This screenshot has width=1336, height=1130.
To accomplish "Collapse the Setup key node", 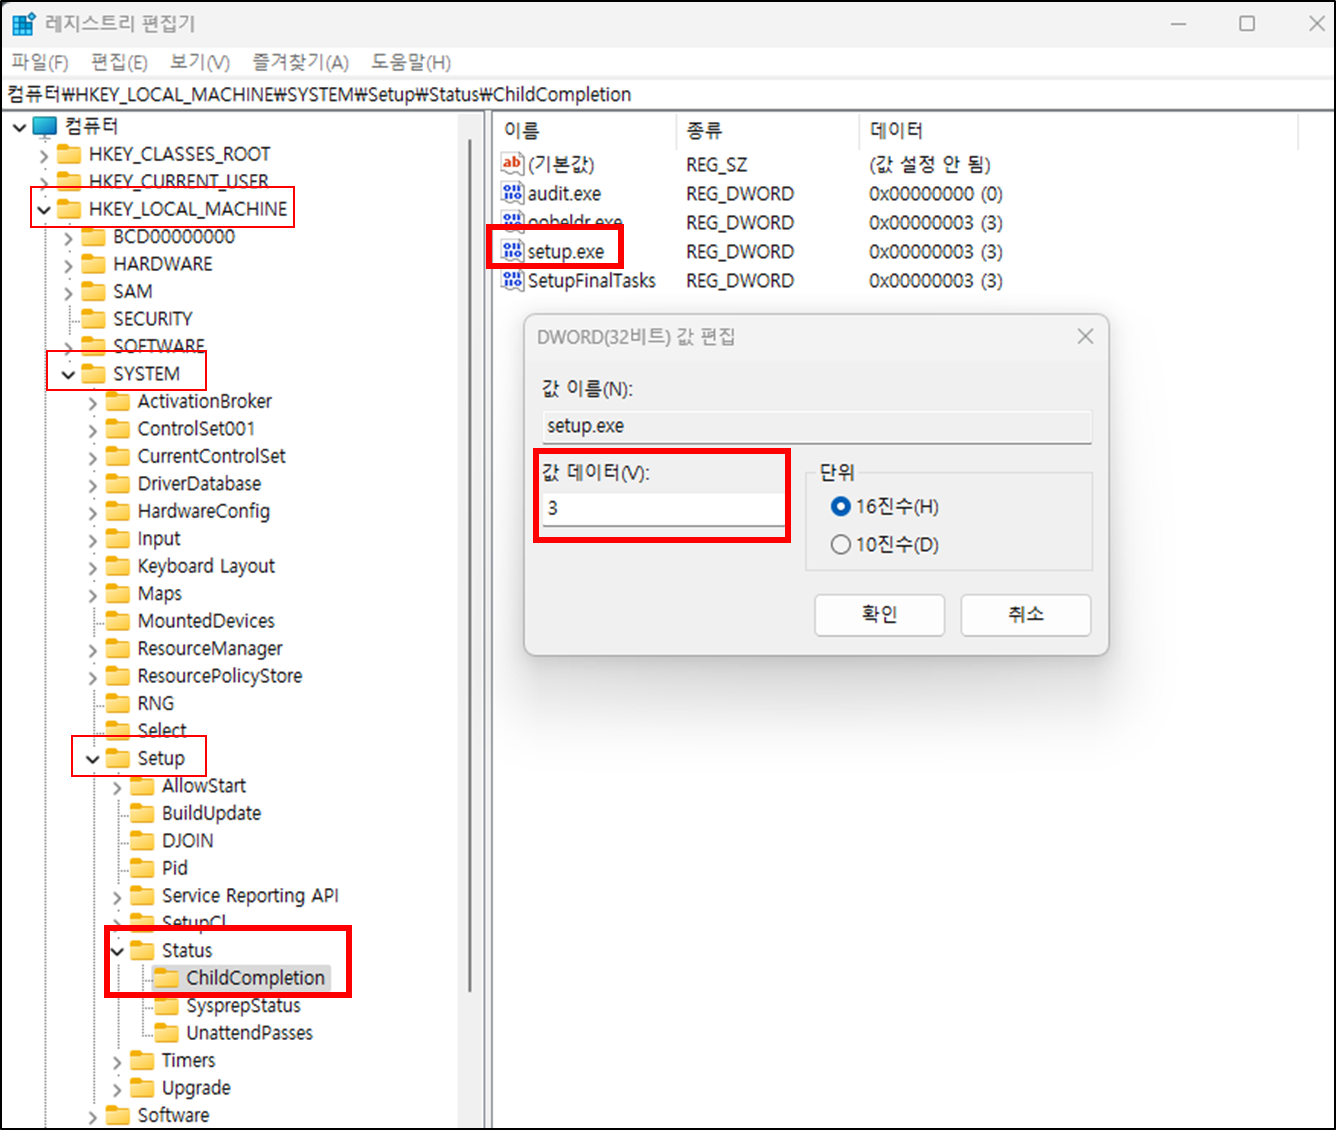I will [93, 760].
